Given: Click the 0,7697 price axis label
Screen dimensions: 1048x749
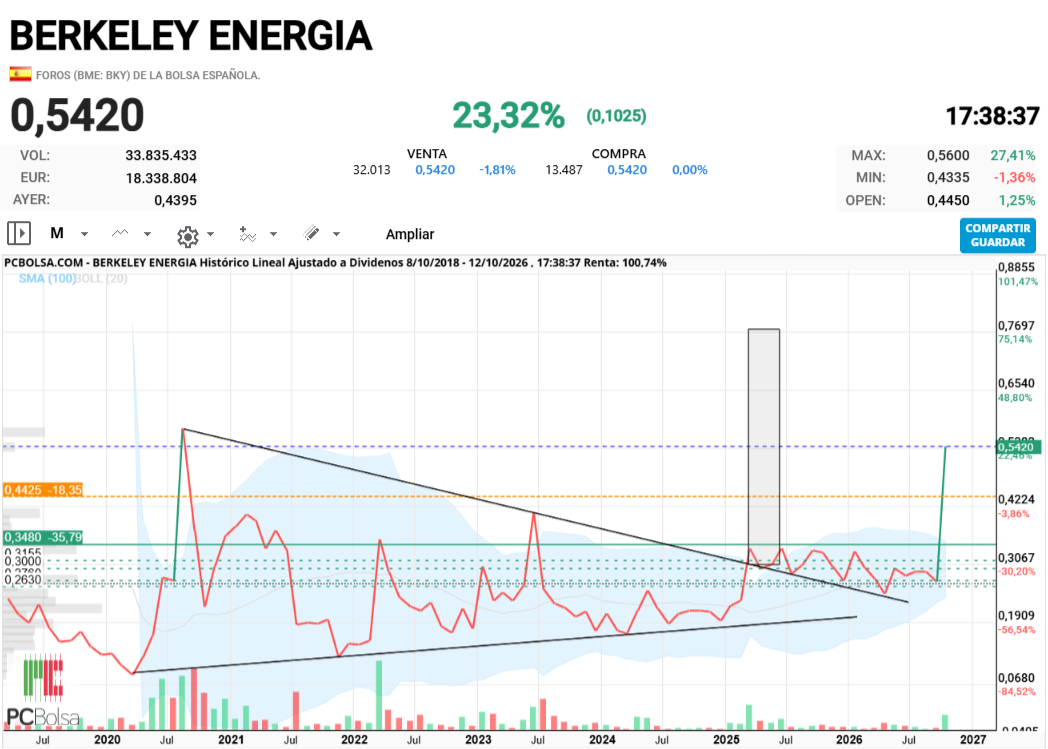Looking at the screenshot, I should coord(1016,325).
